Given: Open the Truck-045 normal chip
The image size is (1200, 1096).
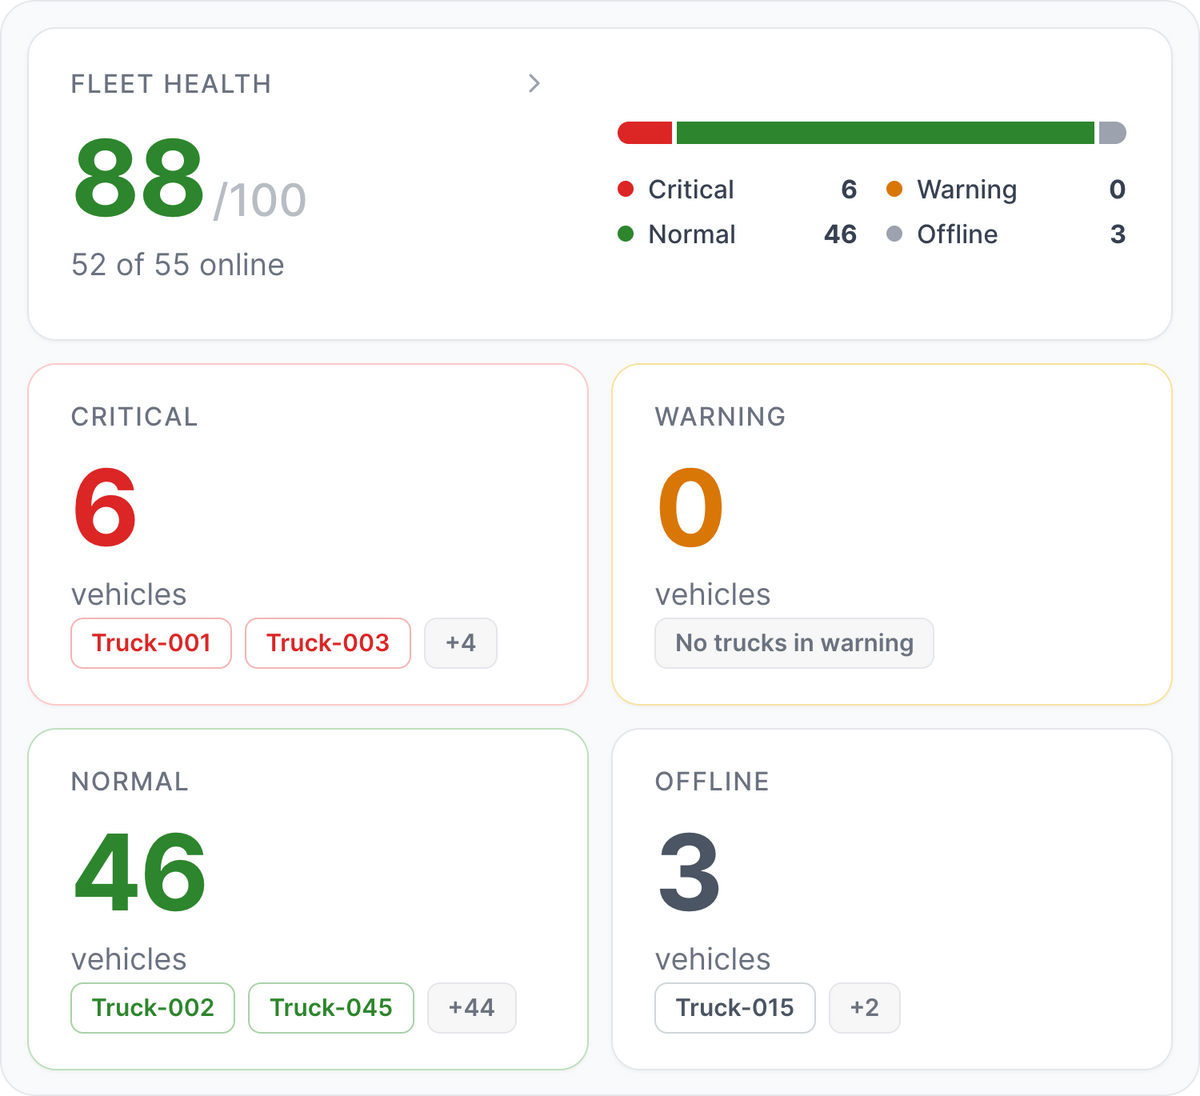Looking at the screenshot, I should 331,1008.
